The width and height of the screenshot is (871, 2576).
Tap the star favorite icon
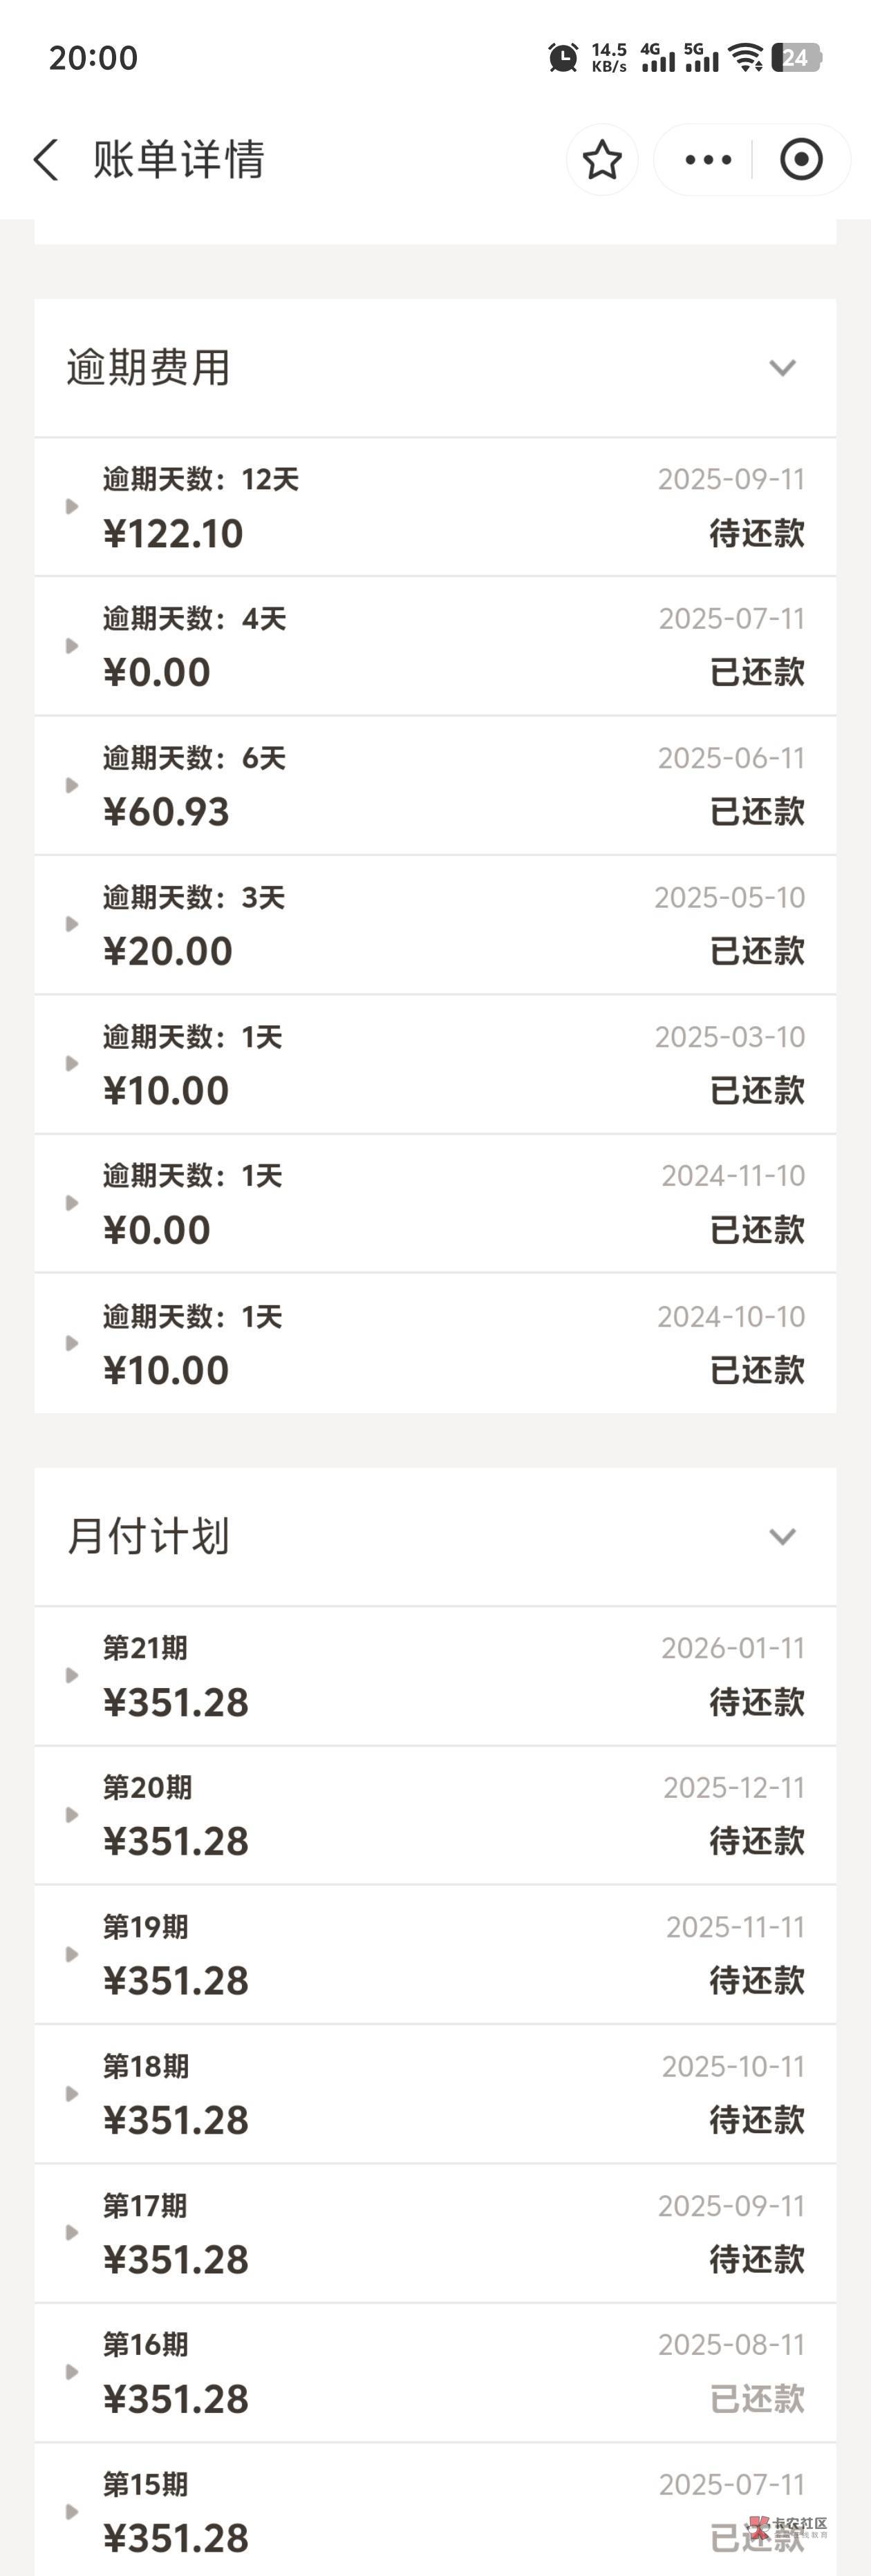click(x=602, y=160)
